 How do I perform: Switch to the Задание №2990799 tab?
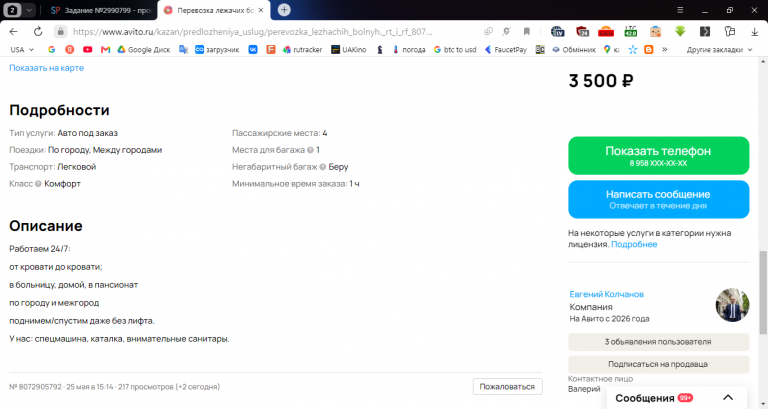point(101,10)
